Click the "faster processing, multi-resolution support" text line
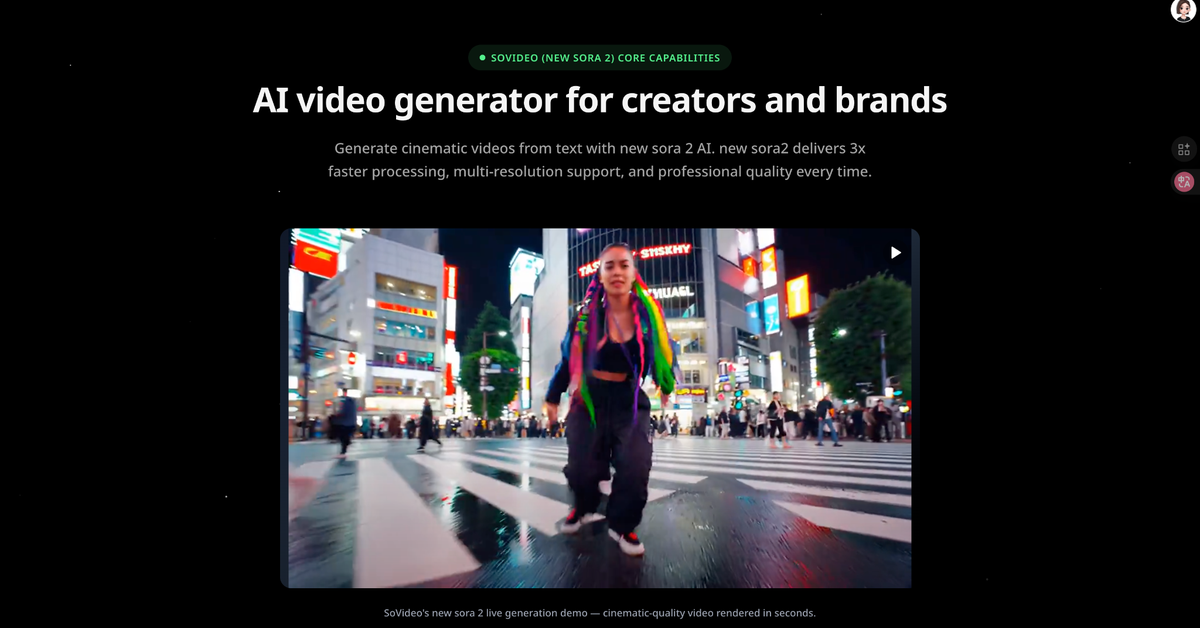The width and height of the screenshot is (1200, 628). 600,172
